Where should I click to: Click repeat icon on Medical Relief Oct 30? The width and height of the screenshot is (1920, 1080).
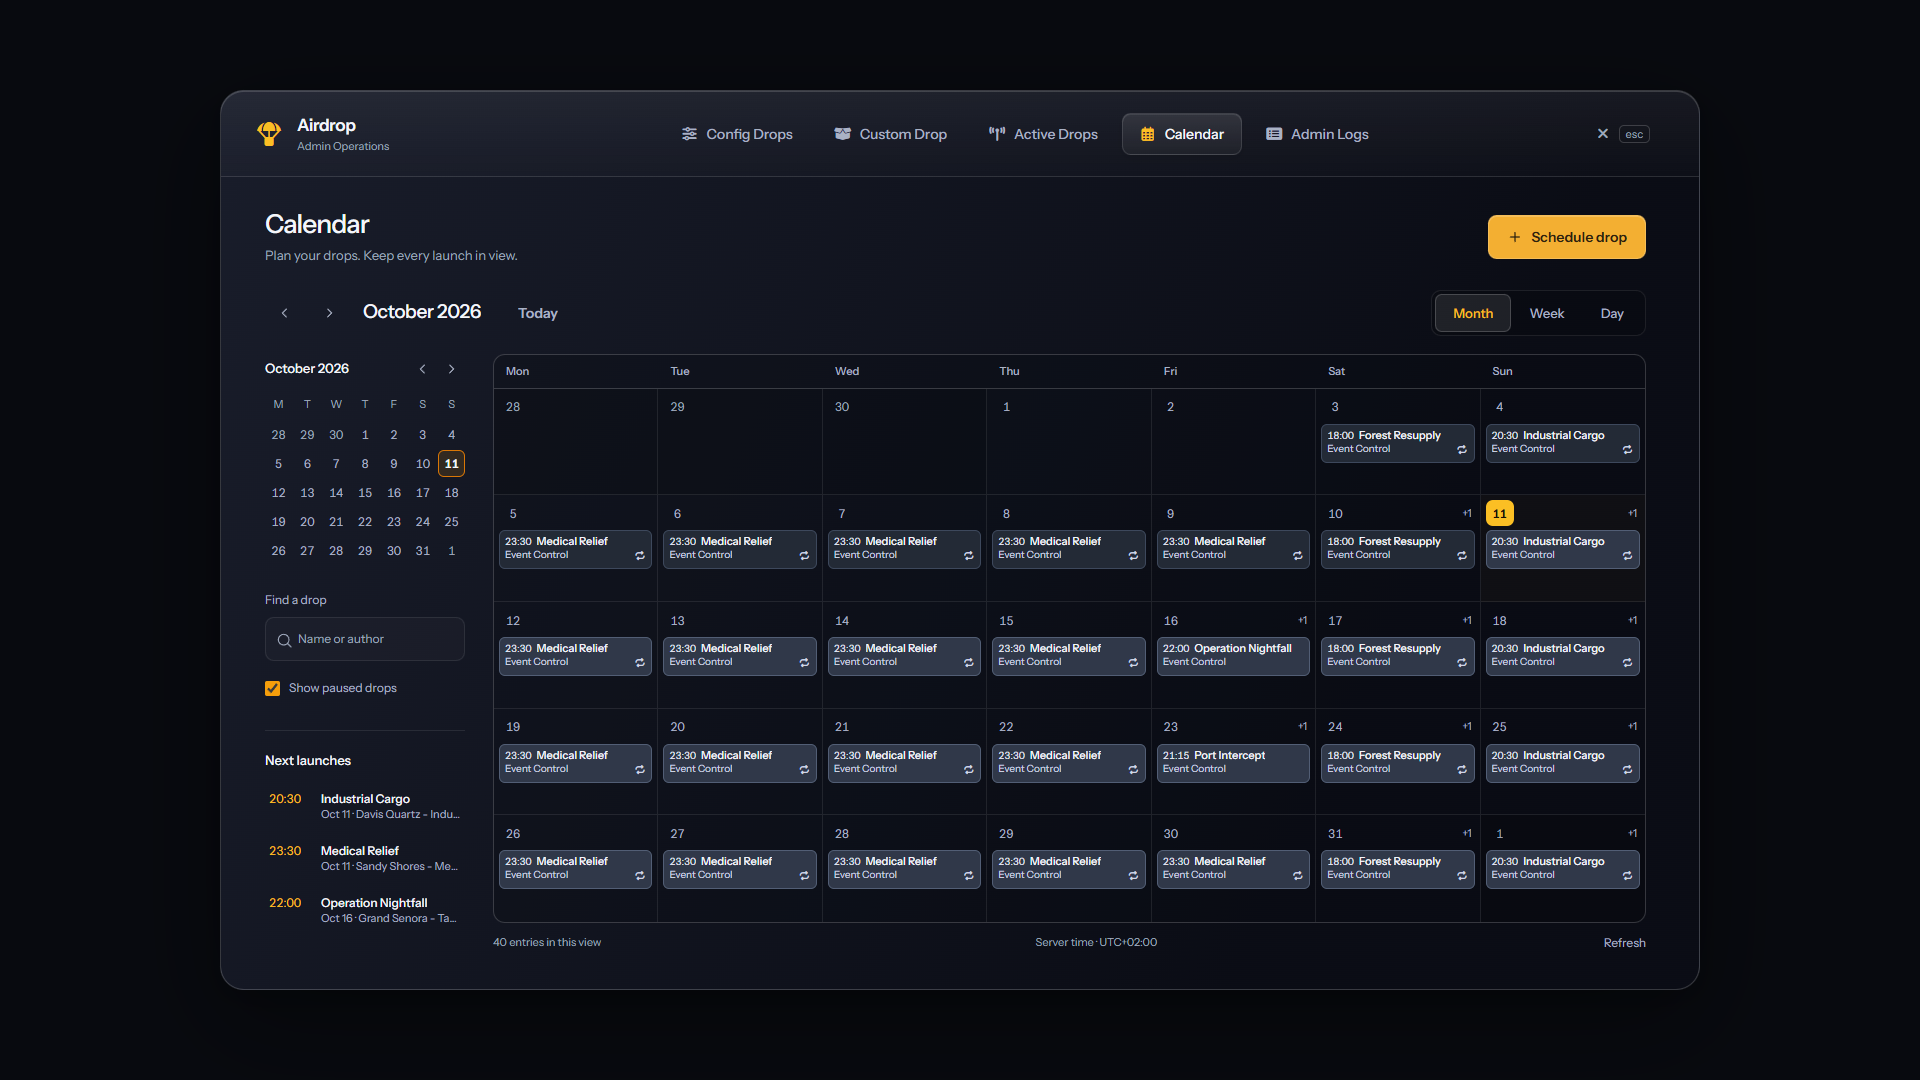point(1298,876)
